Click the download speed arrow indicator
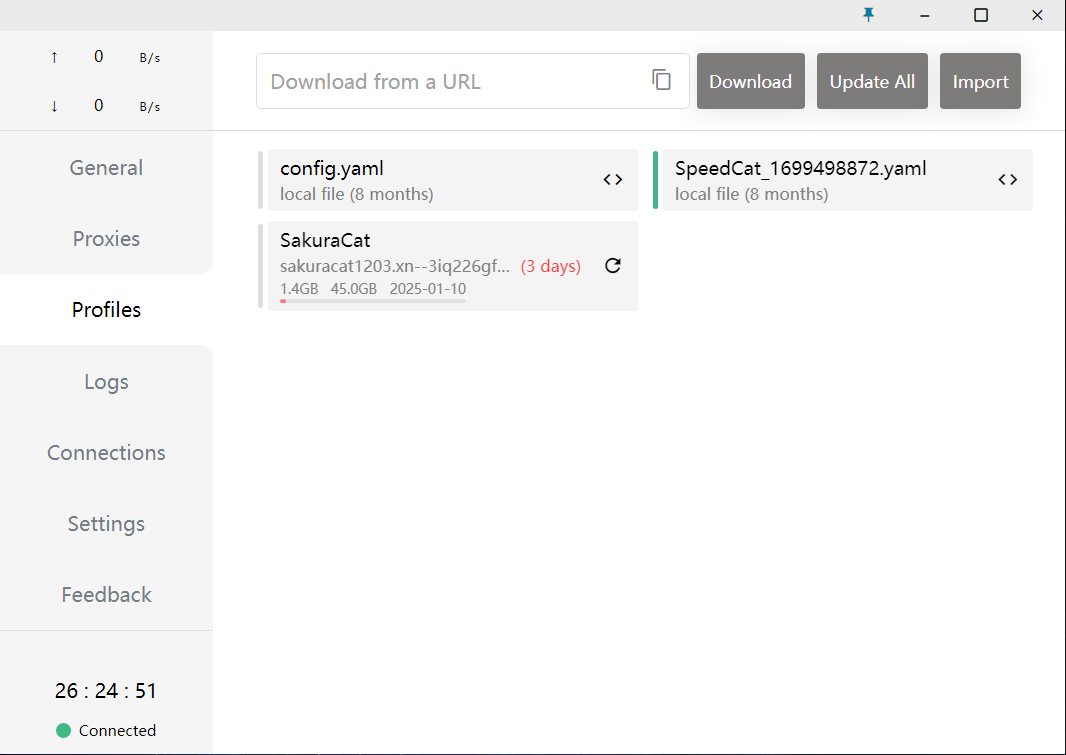Viewport: 1066px width, 755px height. coord(54,106)
